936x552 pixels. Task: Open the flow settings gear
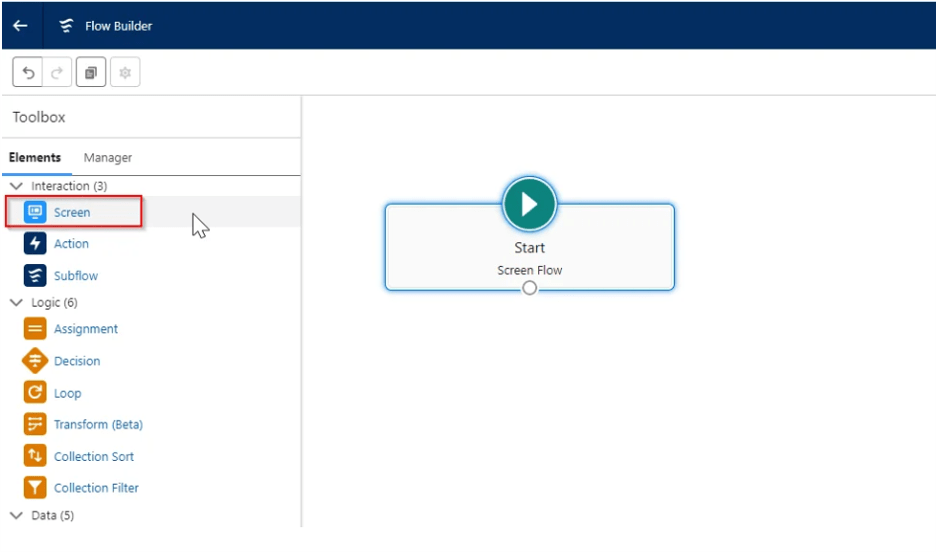click(x=125, y=73)
